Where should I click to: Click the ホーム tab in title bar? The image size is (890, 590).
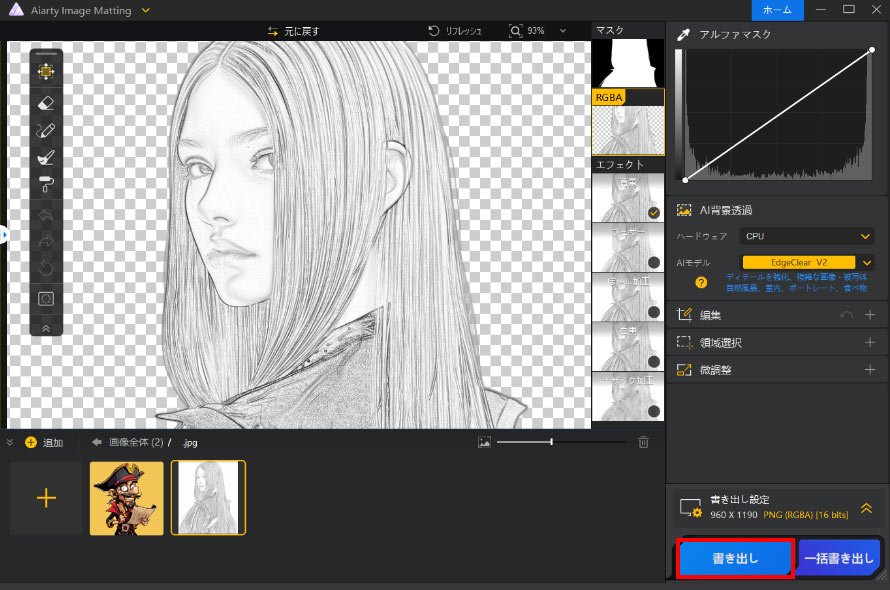pos(777,9)
